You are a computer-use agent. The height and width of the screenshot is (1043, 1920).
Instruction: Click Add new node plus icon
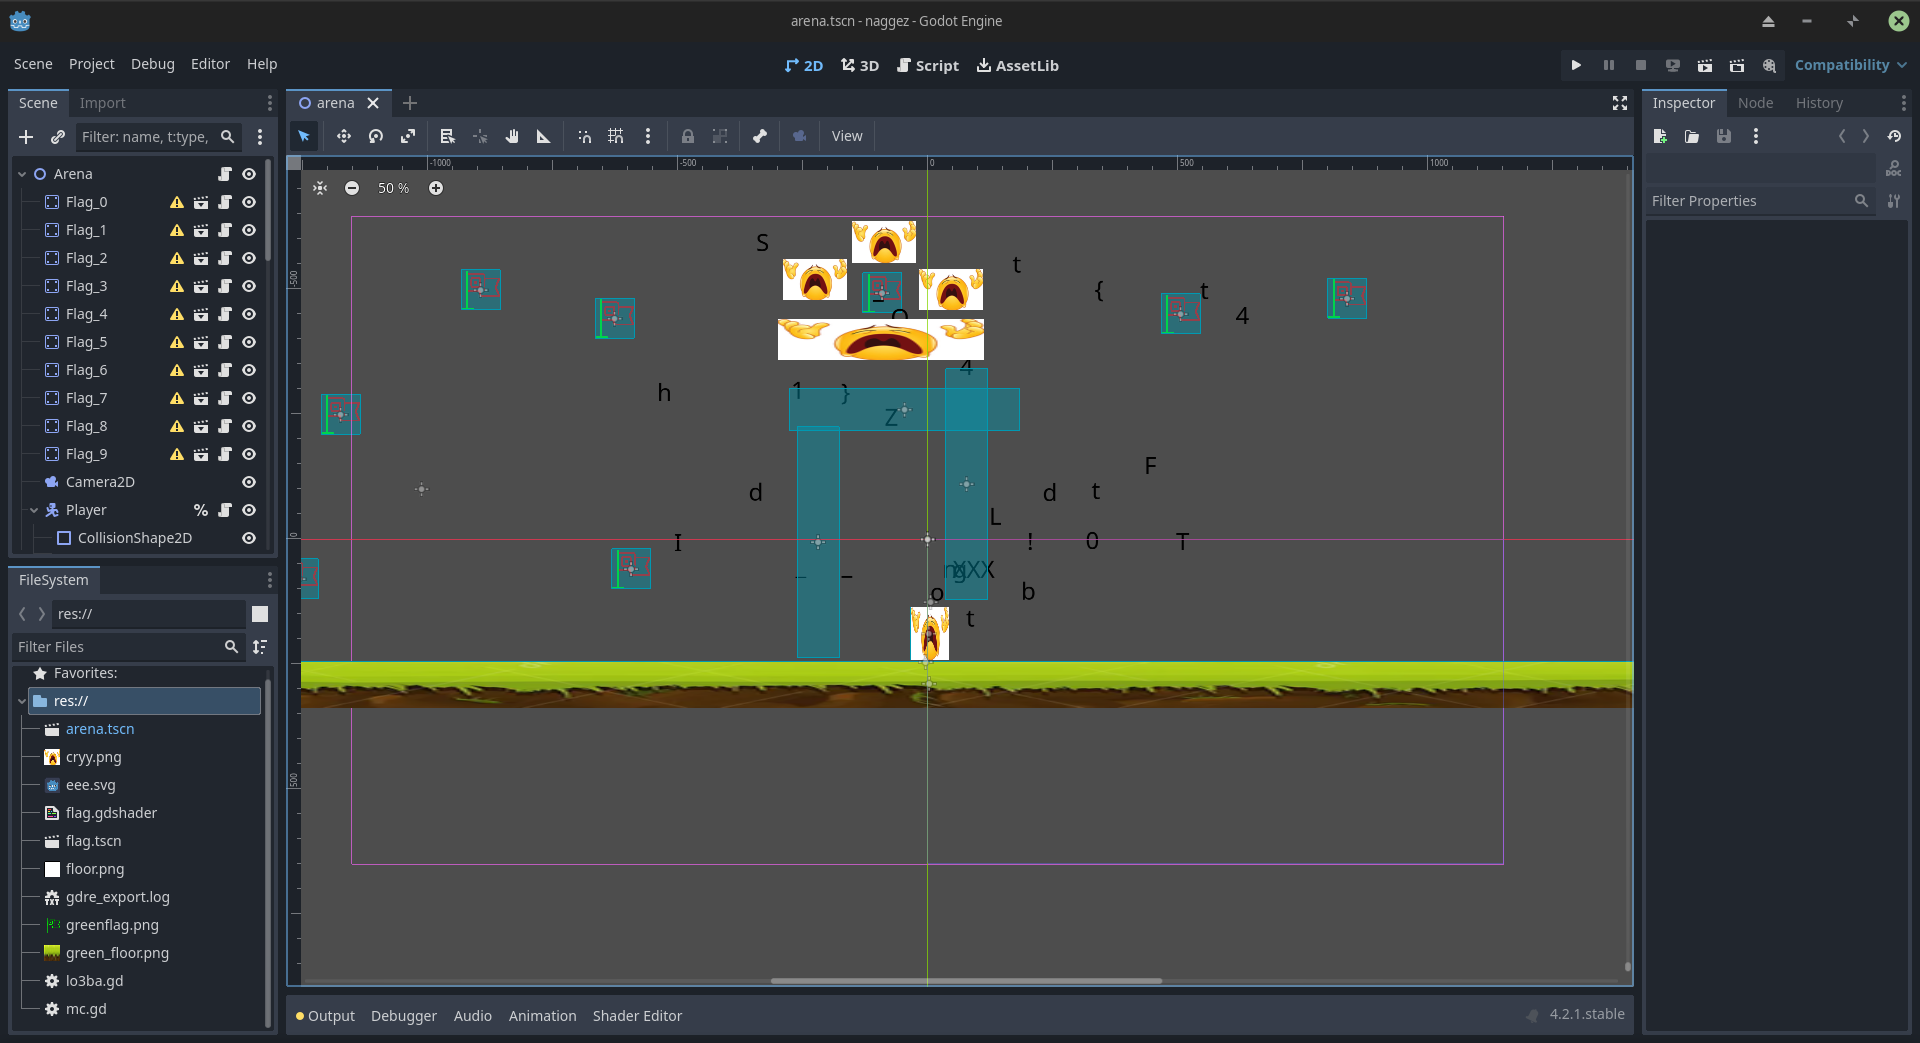click(x=26, y=137)
